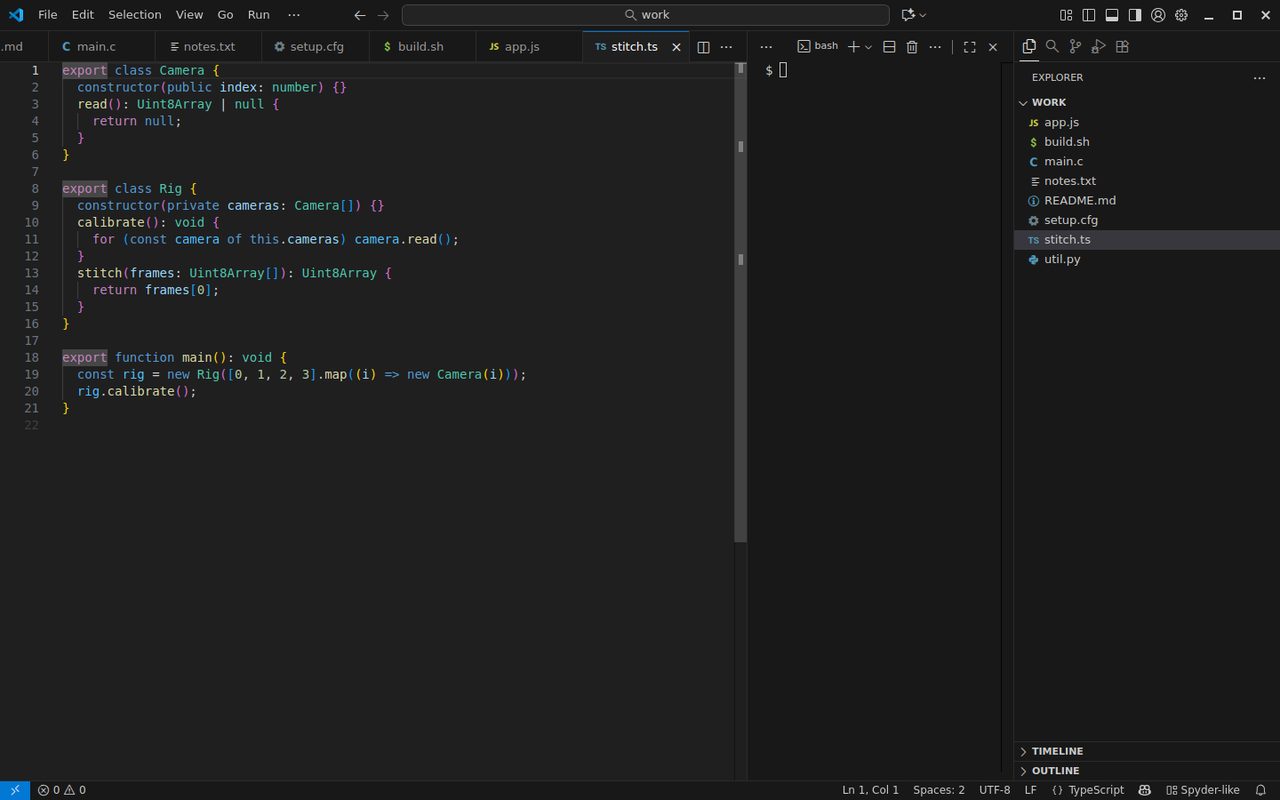This screenshot has width=1280, height=800.
Task: Switch to the app.js tab
Action: coord(529,47)
